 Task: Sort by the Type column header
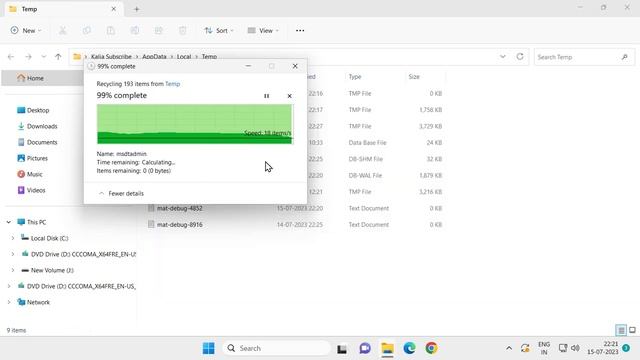355,77
